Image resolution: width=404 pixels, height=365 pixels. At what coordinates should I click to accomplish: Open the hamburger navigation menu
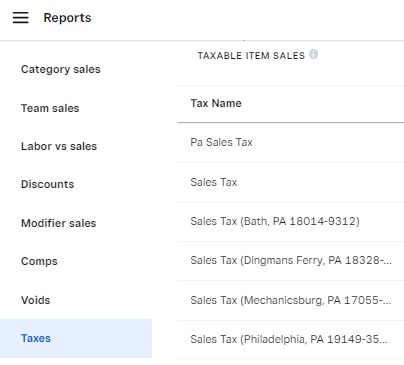[21, 18]
